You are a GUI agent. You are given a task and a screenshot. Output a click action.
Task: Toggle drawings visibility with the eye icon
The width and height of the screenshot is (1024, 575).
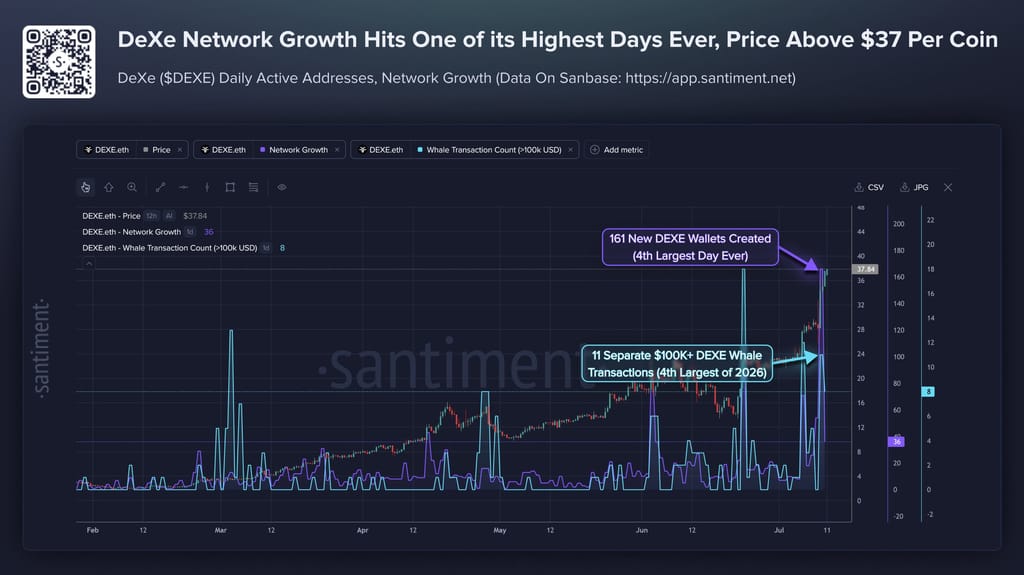coord(282,188)
